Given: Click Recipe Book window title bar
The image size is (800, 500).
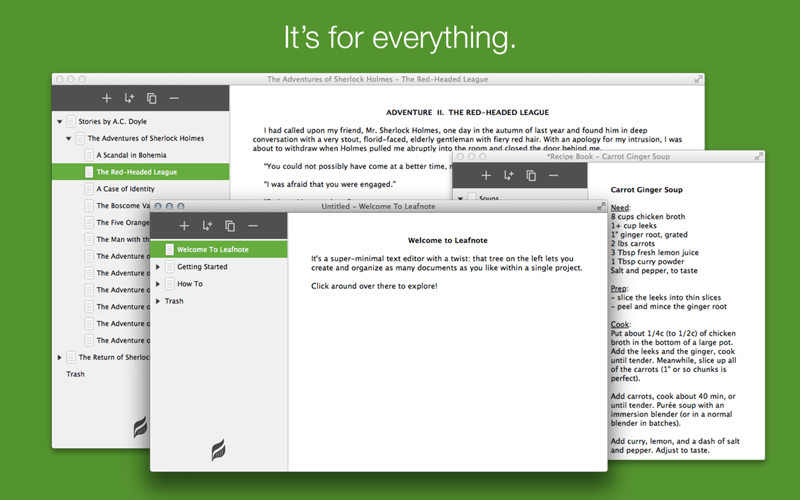Looking at the screenshot, I should coord(608,157).
